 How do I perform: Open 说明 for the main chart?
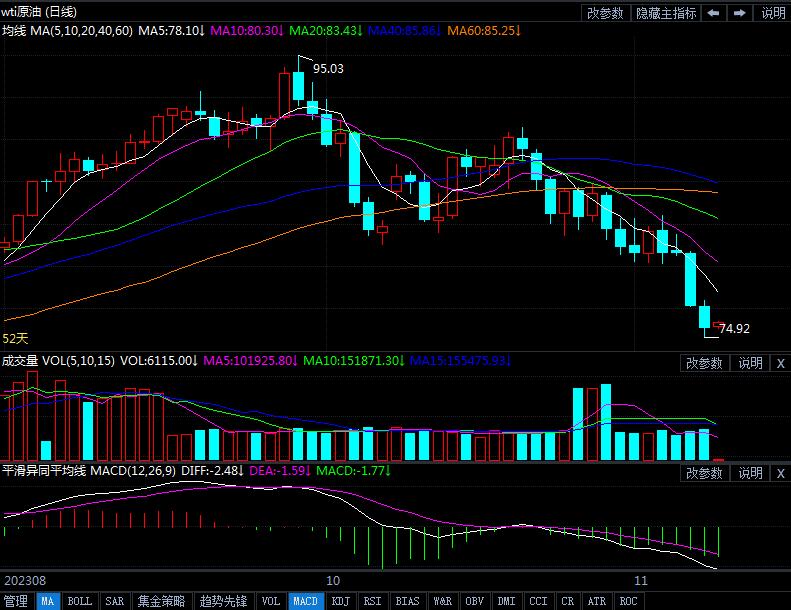pos(773,13)
